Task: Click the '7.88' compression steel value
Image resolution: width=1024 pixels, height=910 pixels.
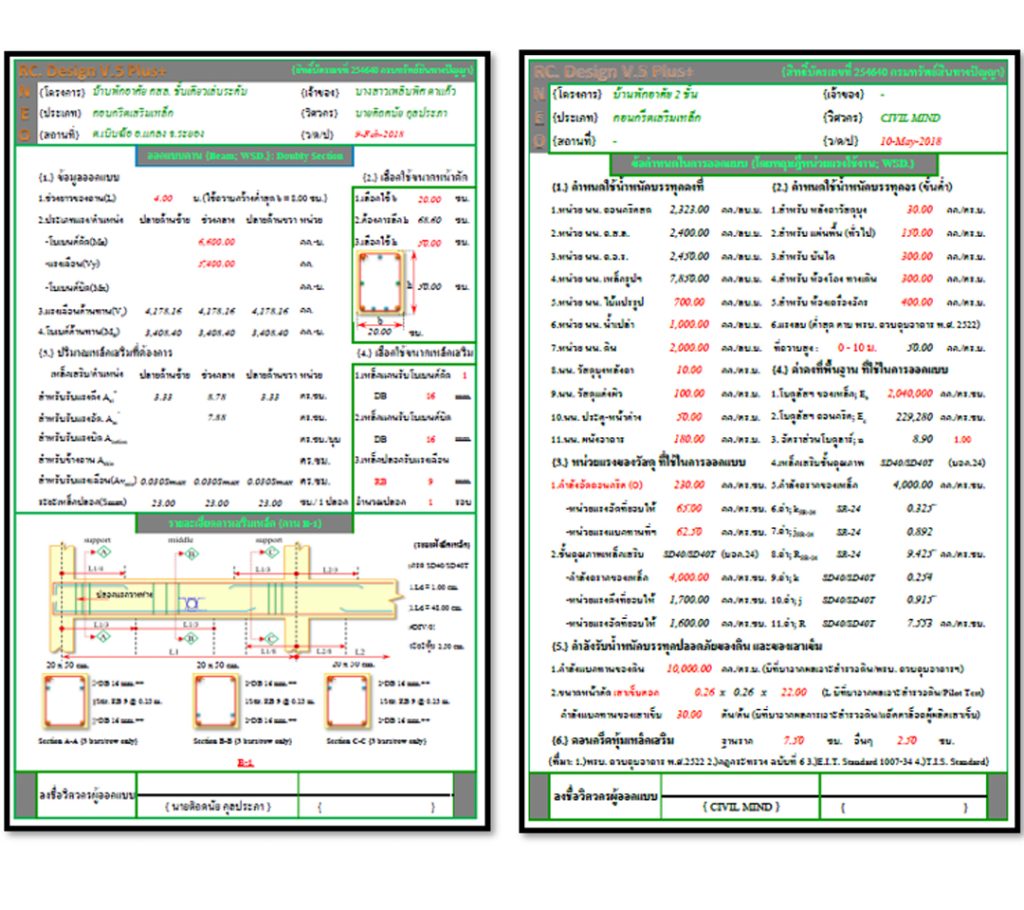Action: [216, 417]
